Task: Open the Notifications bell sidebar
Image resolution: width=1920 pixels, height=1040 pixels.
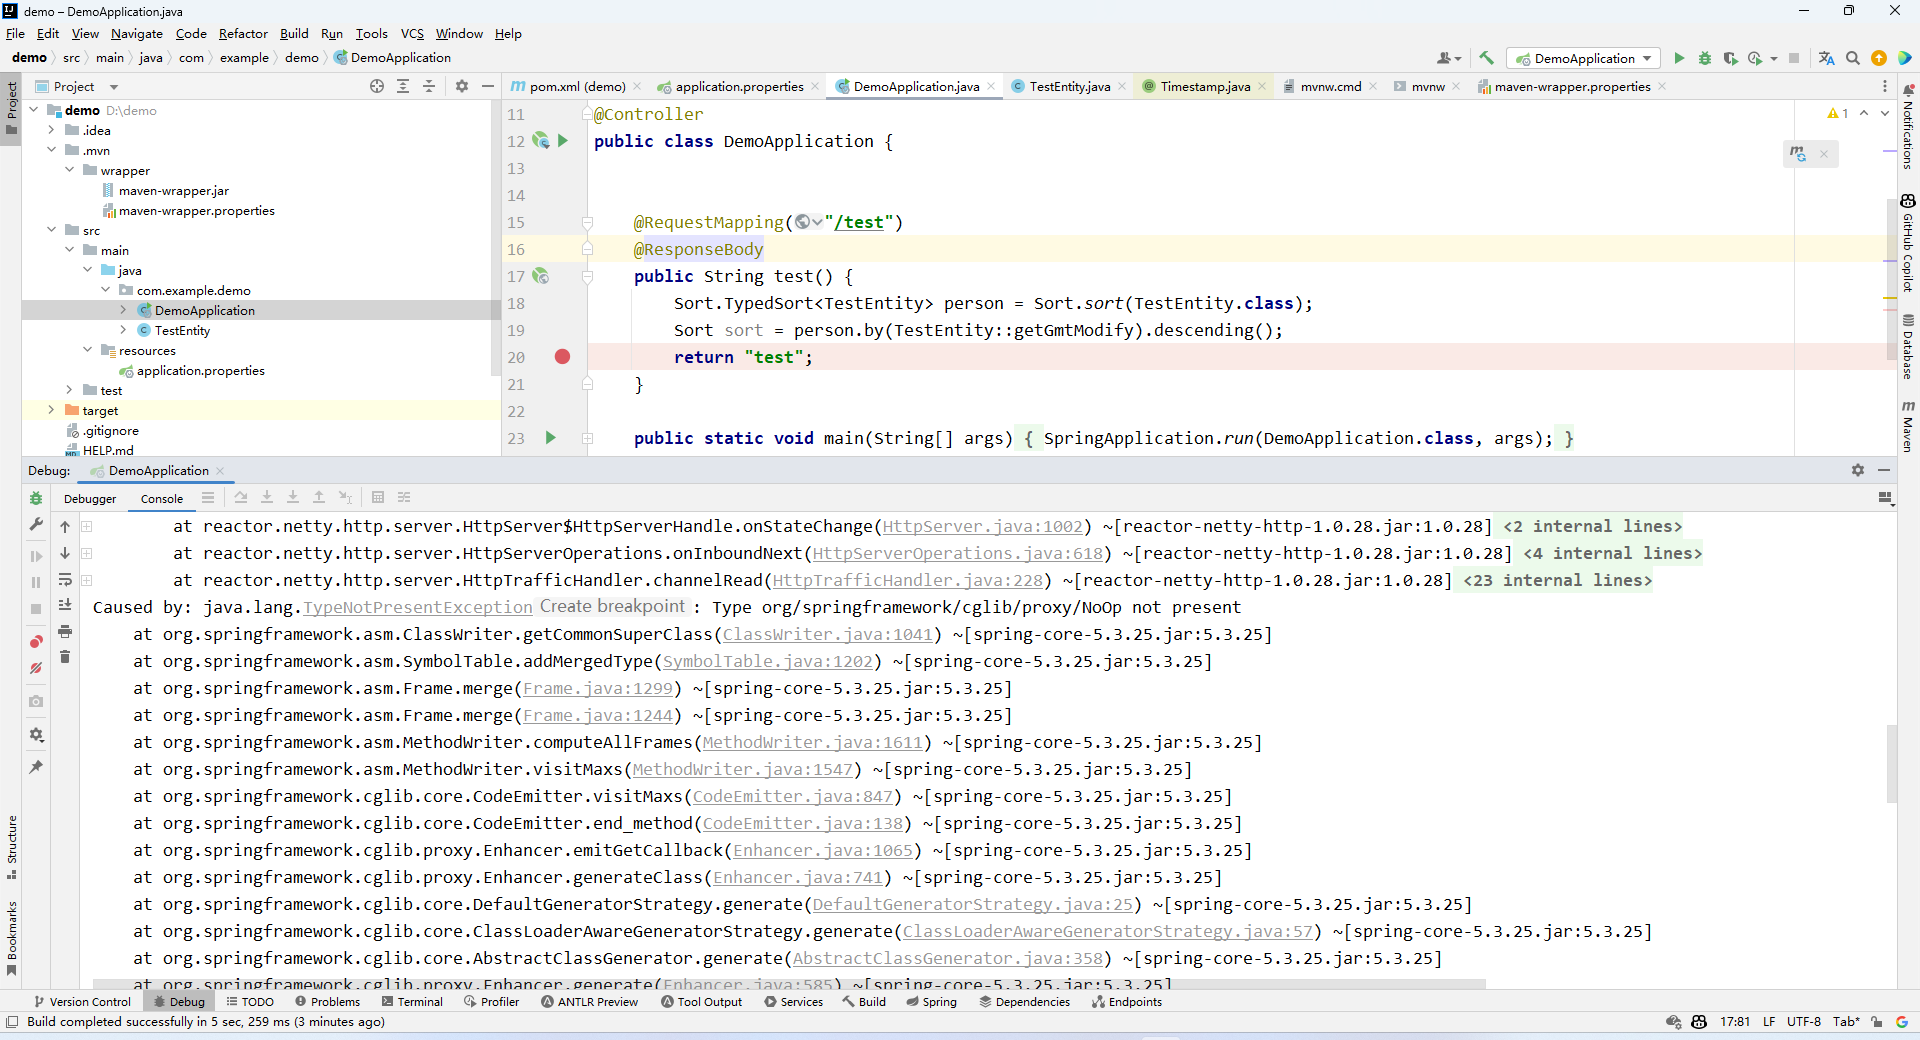Action: point(1908,128)
